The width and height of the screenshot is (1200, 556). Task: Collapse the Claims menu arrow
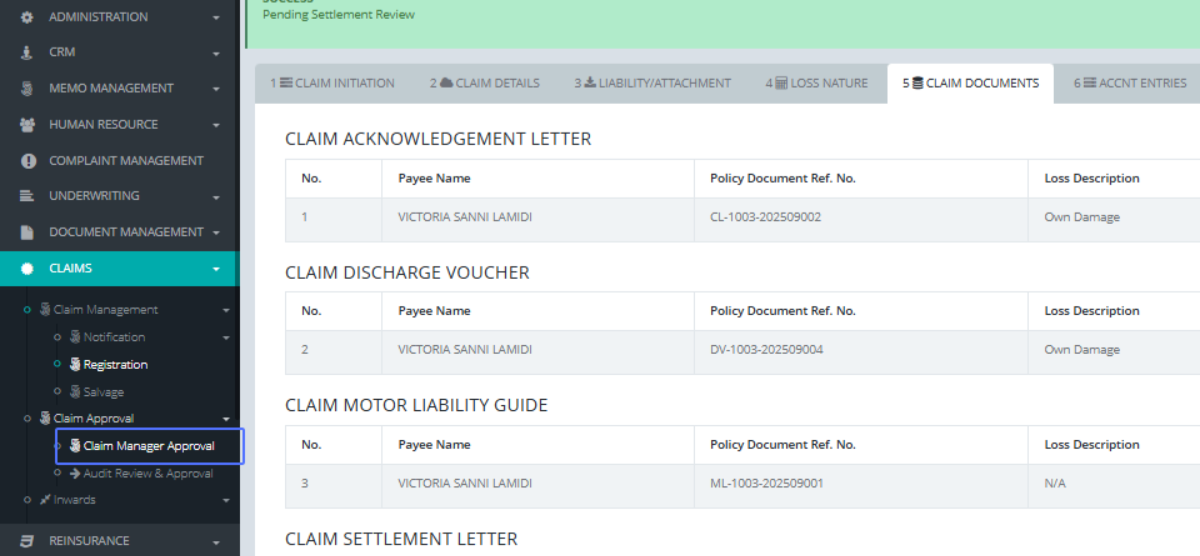216,269
